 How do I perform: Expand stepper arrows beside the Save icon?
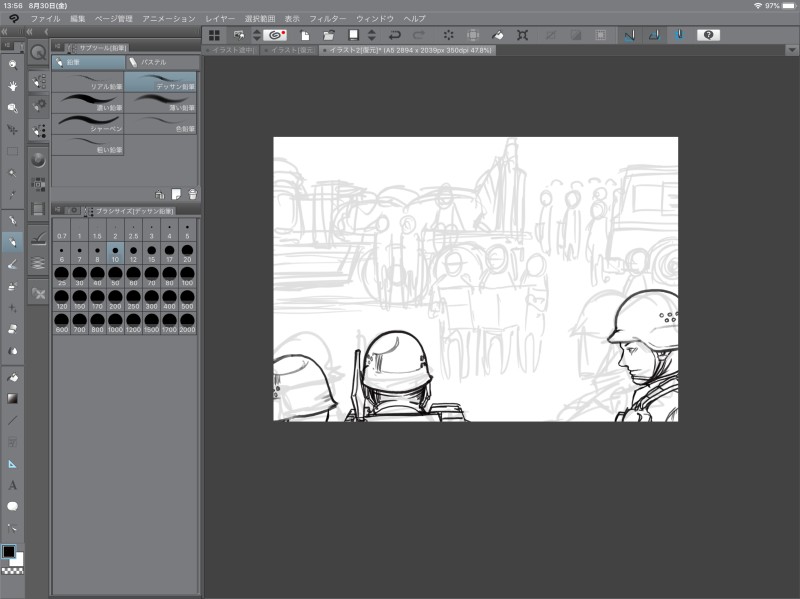[x=372, y=35]
